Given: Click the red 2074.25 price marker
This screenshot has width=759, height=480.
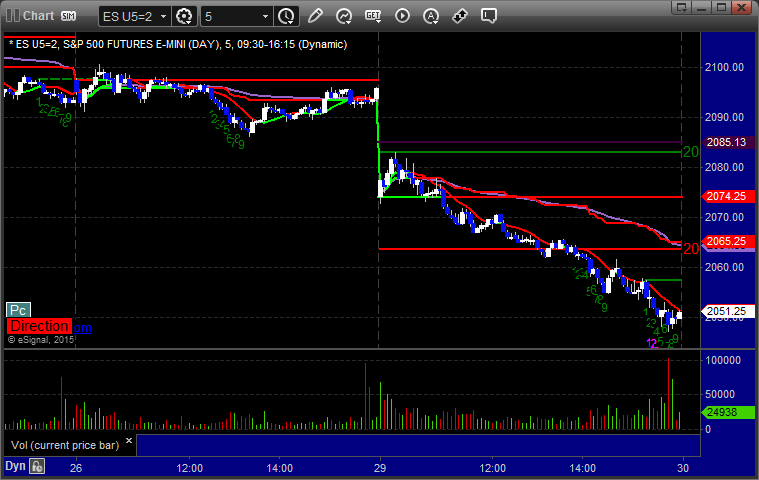Looking at the screenshot, I should (x=728, y=196).
